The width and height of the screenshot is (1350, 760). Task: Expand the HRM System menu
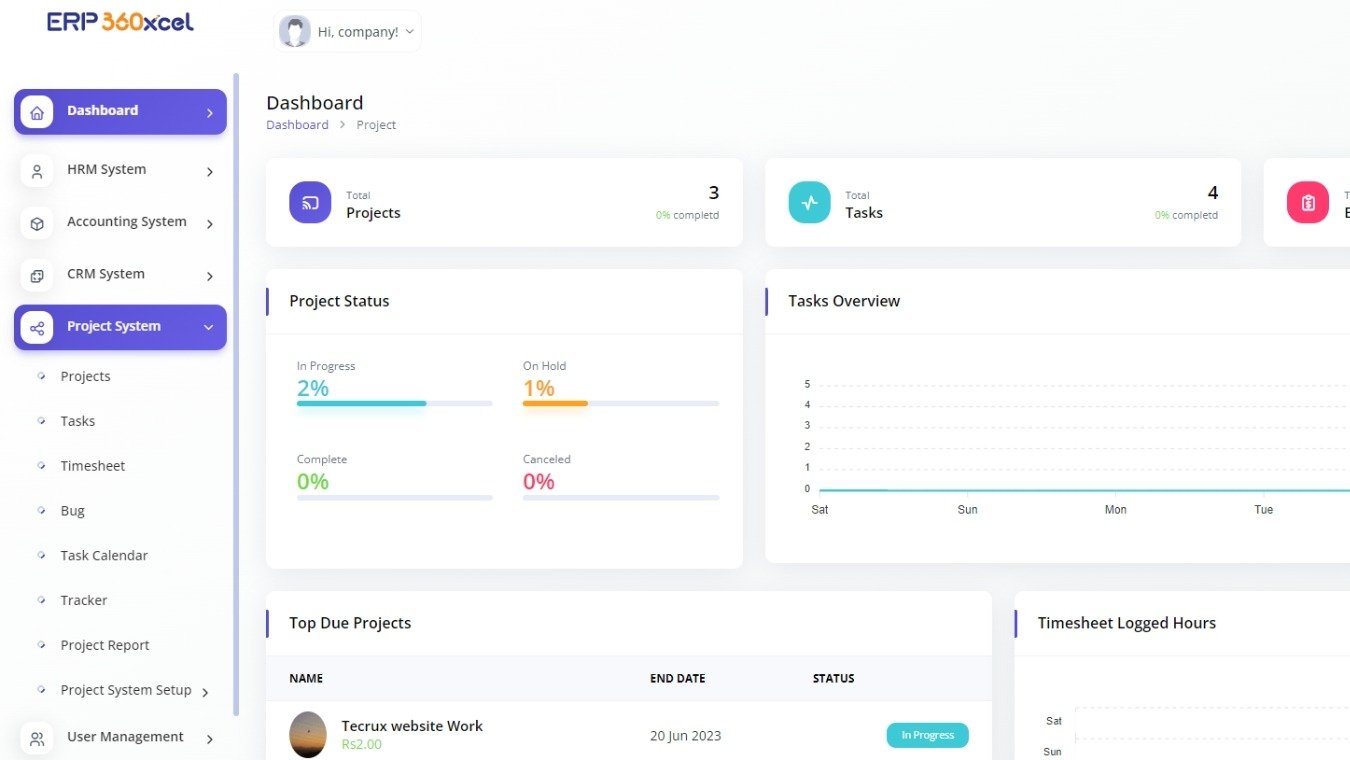209,171
